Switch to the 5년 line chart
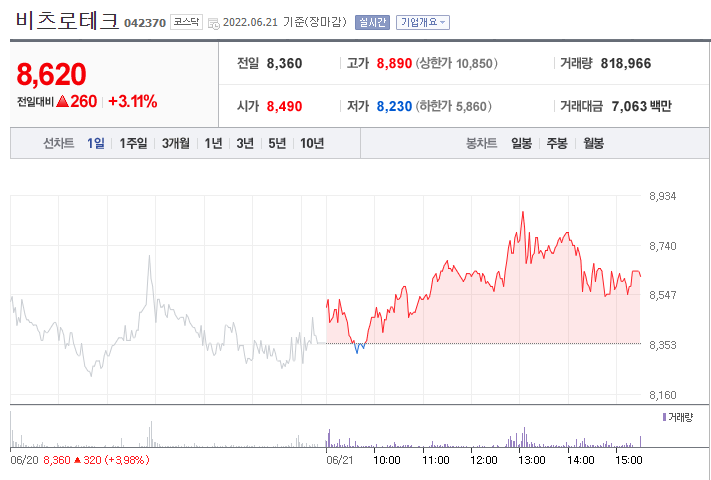 [277, 144]
